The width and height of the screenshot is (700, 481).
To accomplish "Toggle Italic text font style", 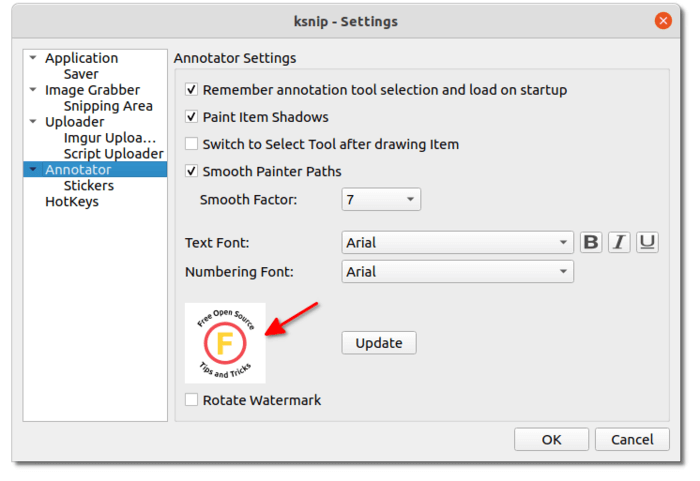I will point(619,243).
